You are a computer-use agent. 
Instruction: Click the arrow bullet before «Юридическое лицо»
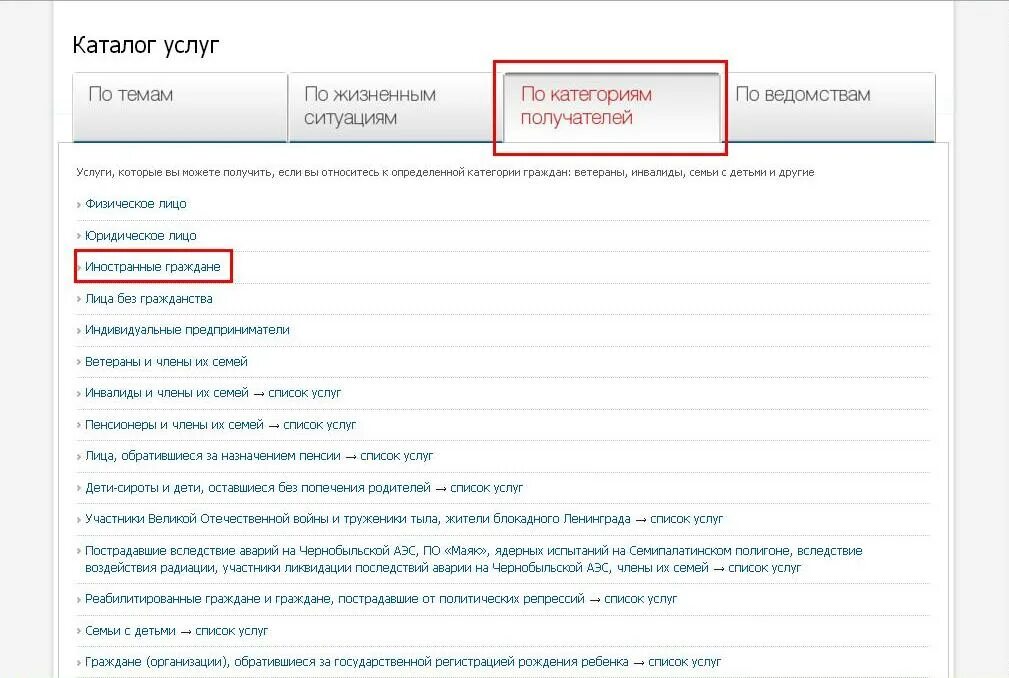(79, 236)
